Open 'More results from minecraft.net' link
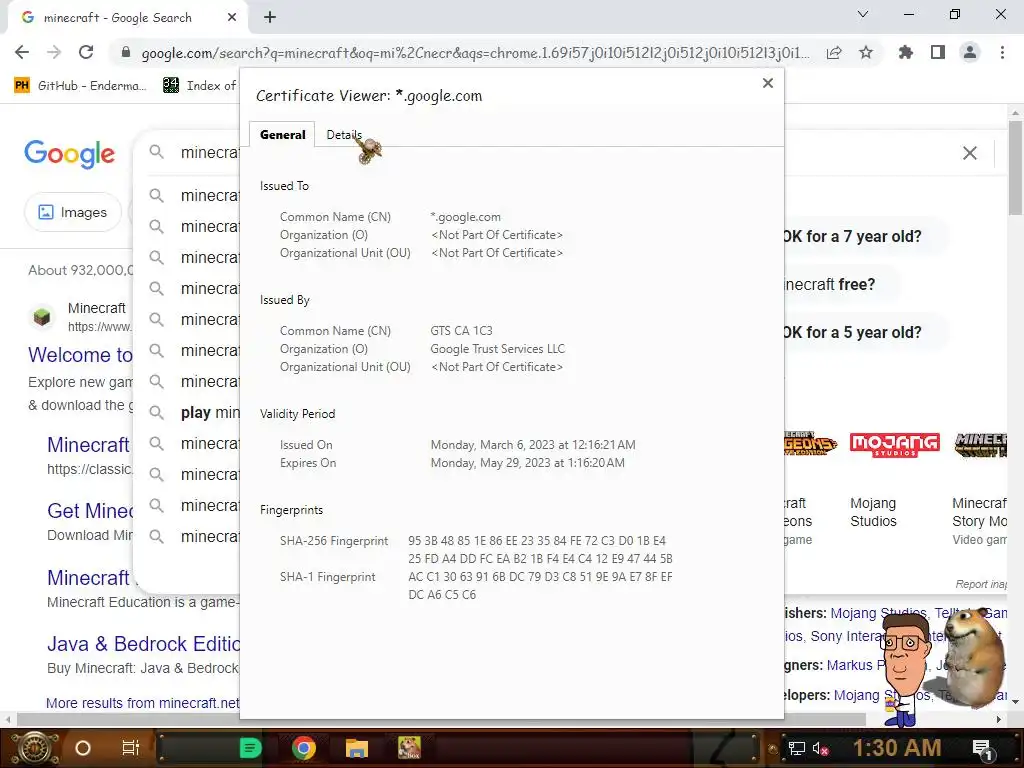1024x768 pixels. tap(142, 703)
